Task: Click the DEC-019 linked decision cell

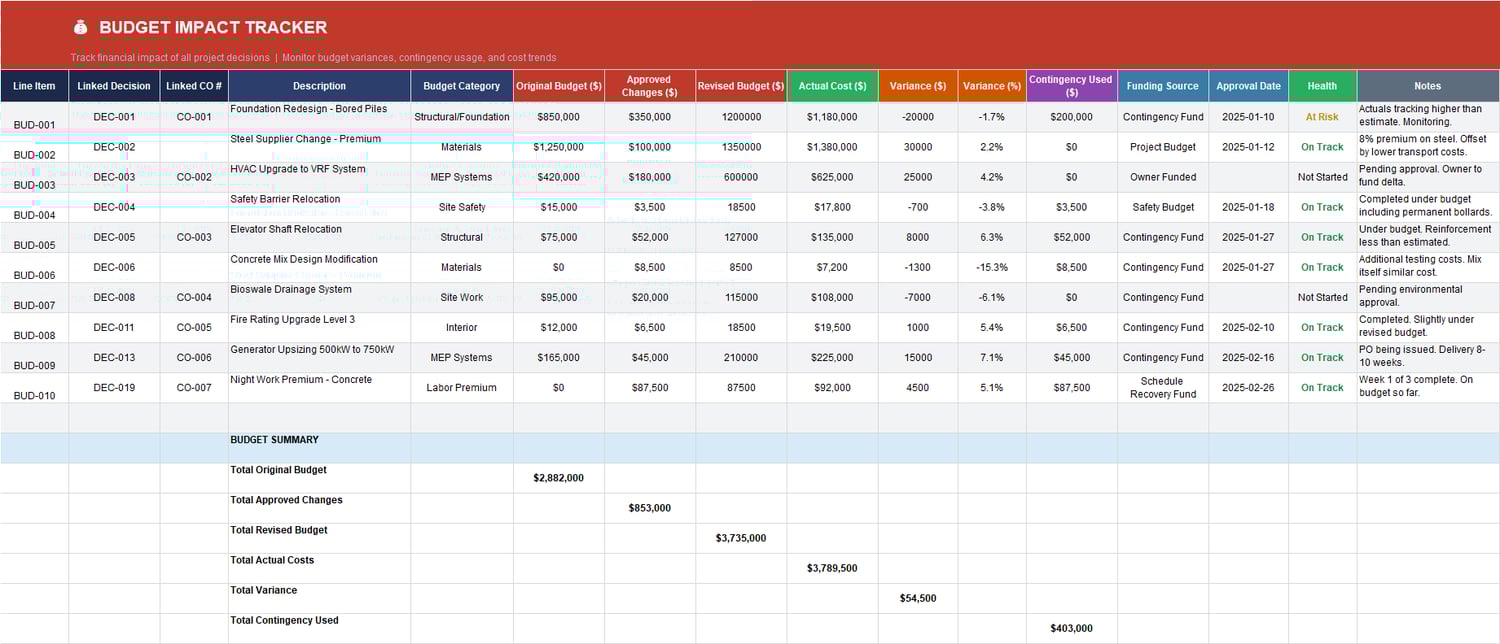Action: pyautogui.click(x=114, y=387)
